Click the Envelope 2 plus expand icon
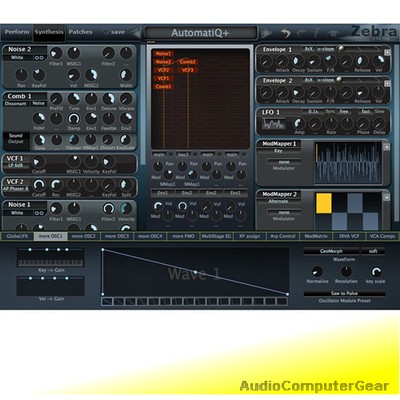The width and height of the screenshot is (400, 400). click(x=387, y=84)
